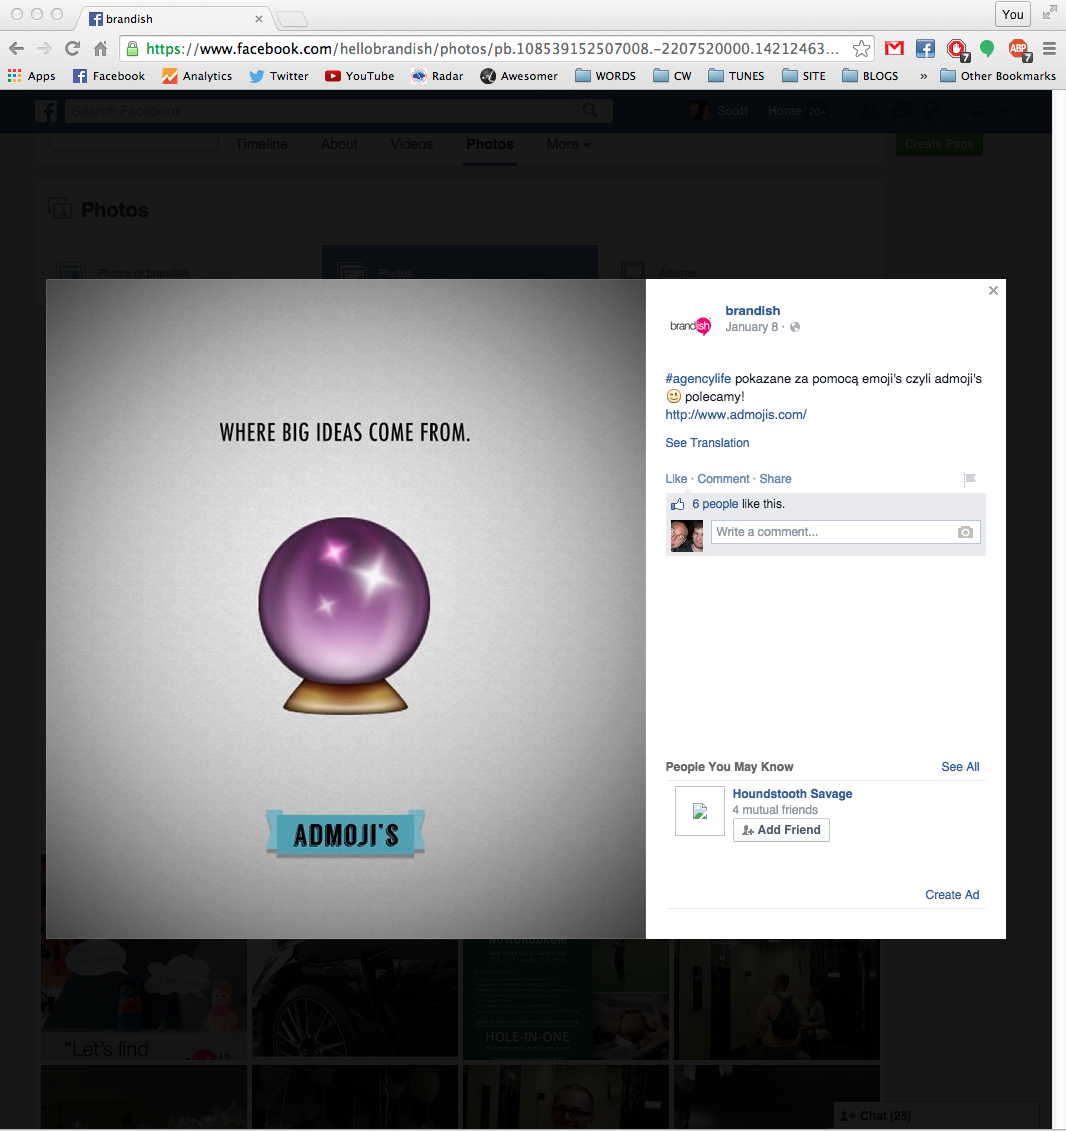Click the public audience globe icon

(x=795, y=327)
